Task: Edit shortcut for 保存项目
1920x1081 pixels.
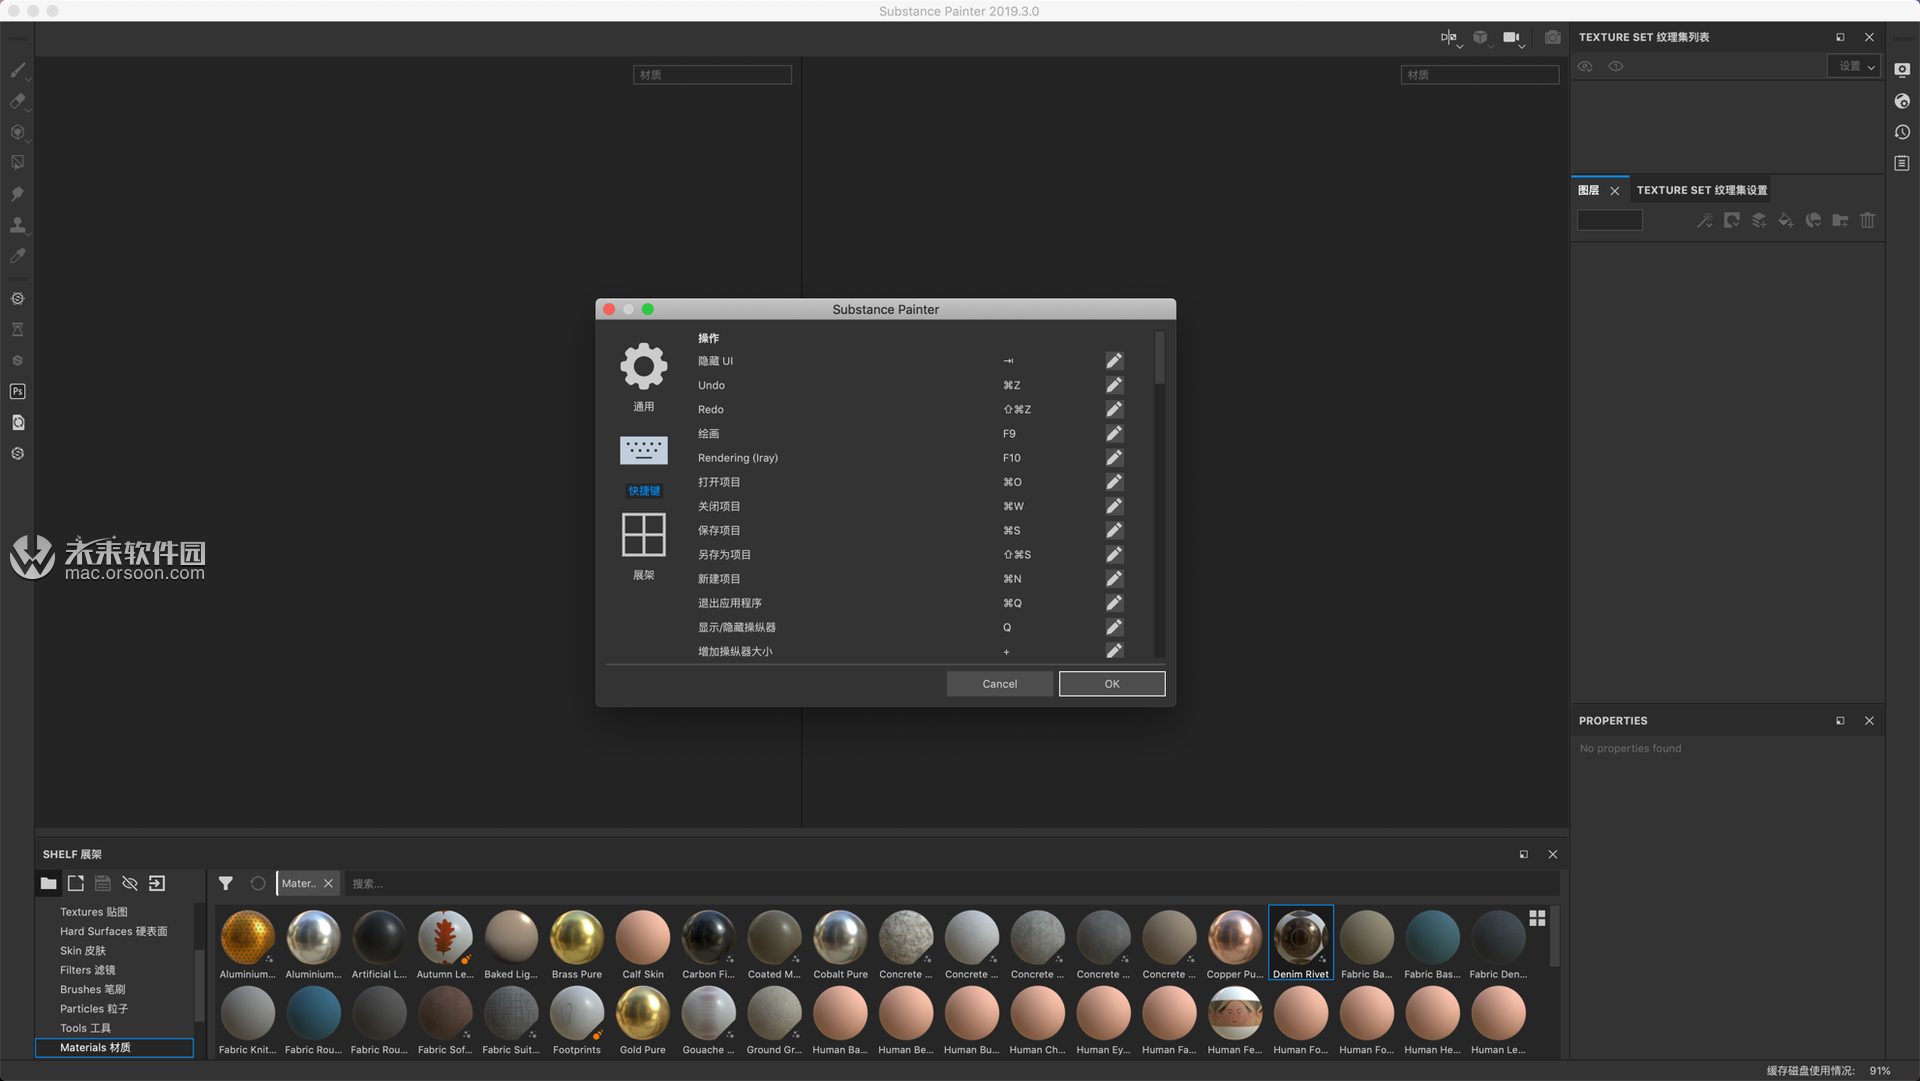Action: 1114,530
